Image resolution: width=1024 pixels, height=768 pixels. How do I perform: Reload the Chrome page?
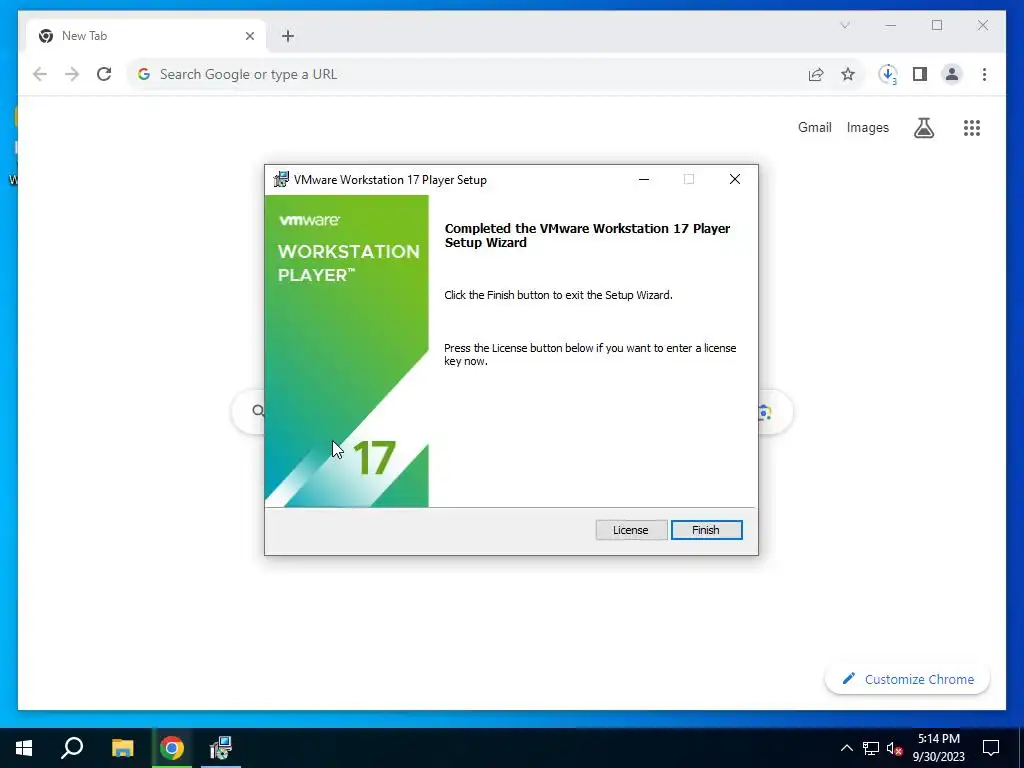(x=104, y=74)
